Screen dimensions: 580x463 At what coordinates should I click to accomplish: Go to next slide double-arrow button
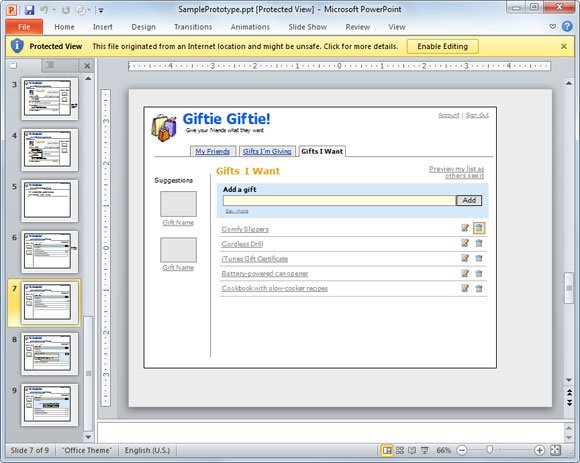[569, 402]
